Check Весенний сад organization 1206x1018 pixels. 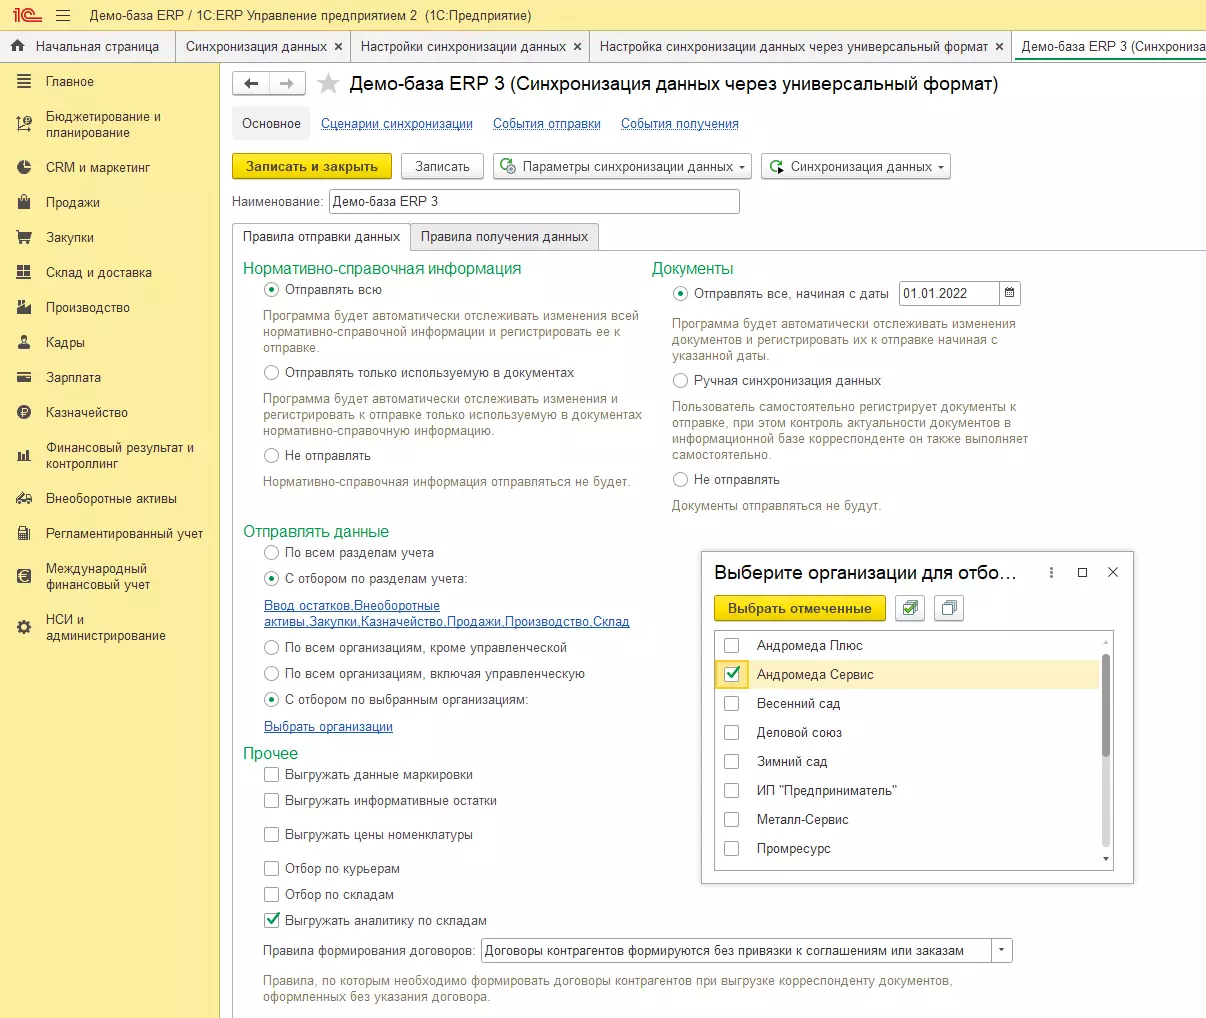tap(732, 704)
